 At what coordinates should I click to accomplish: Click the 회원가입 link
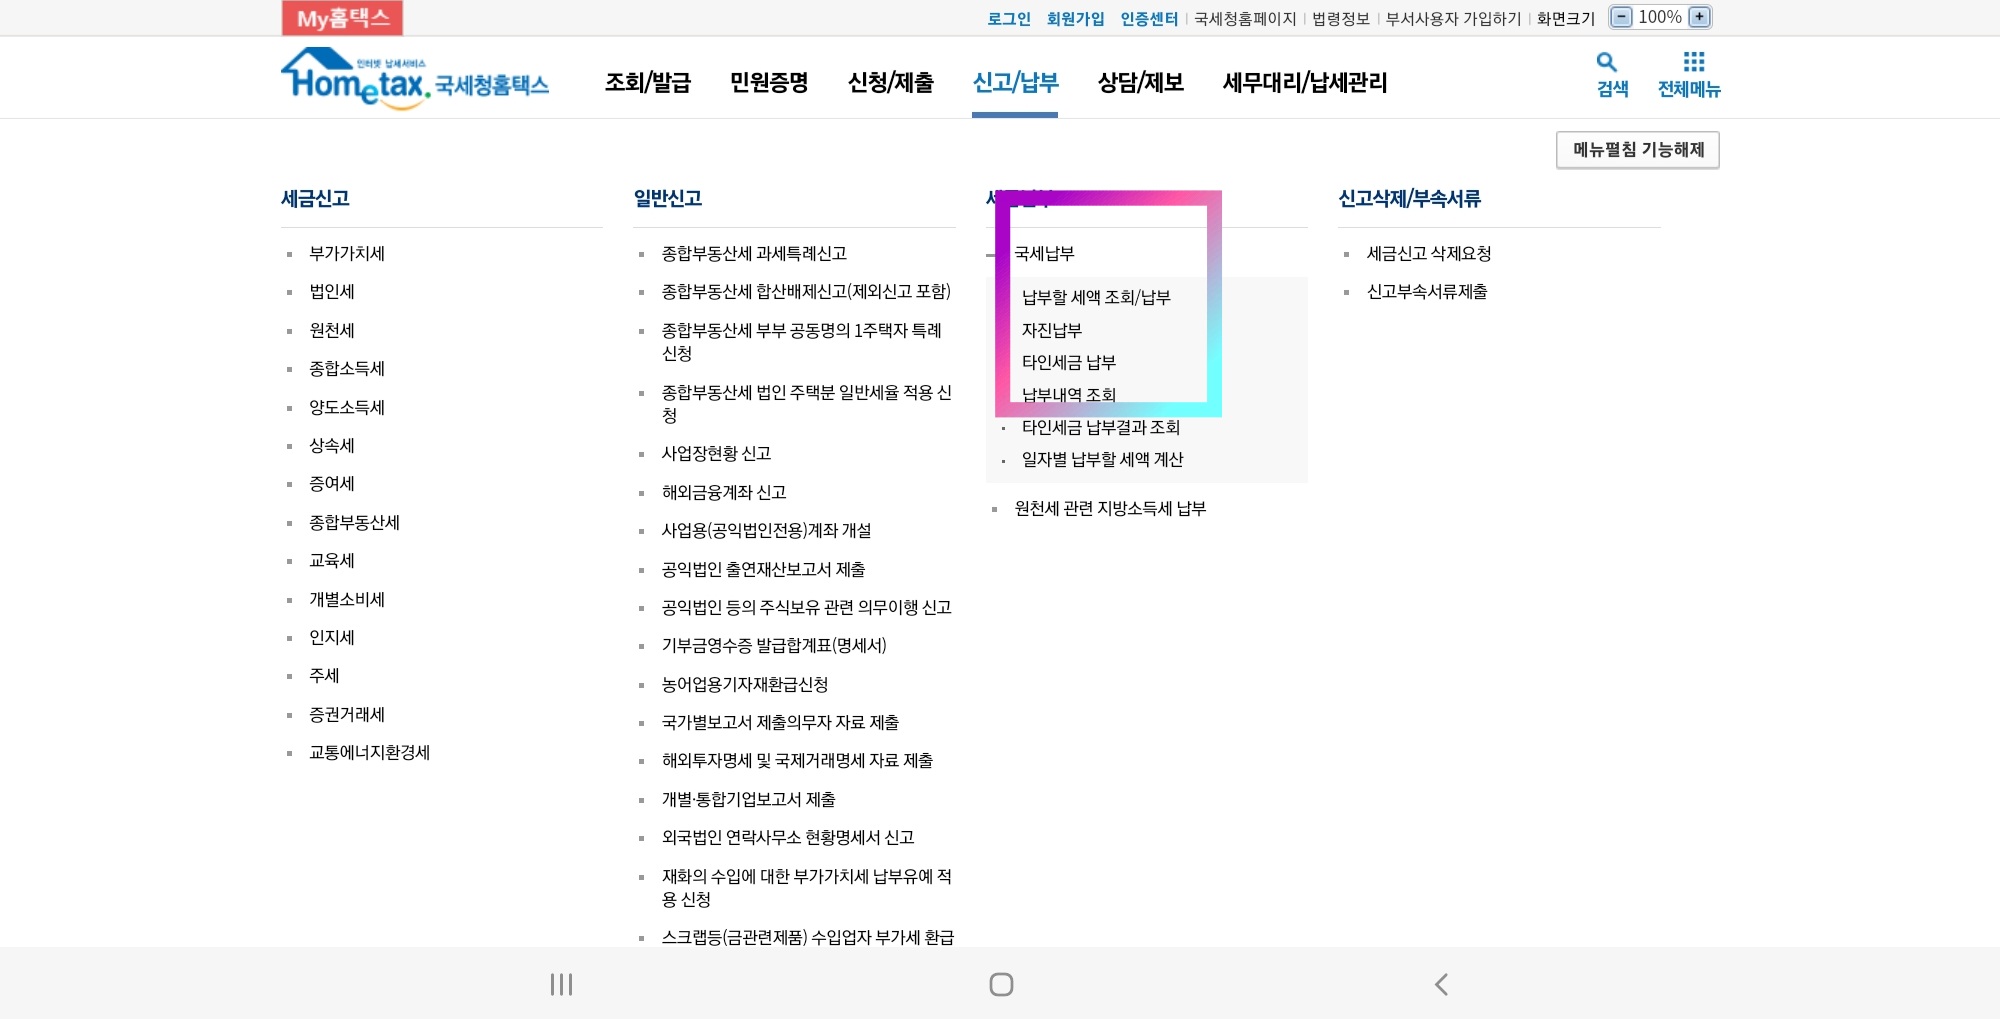1075,18
